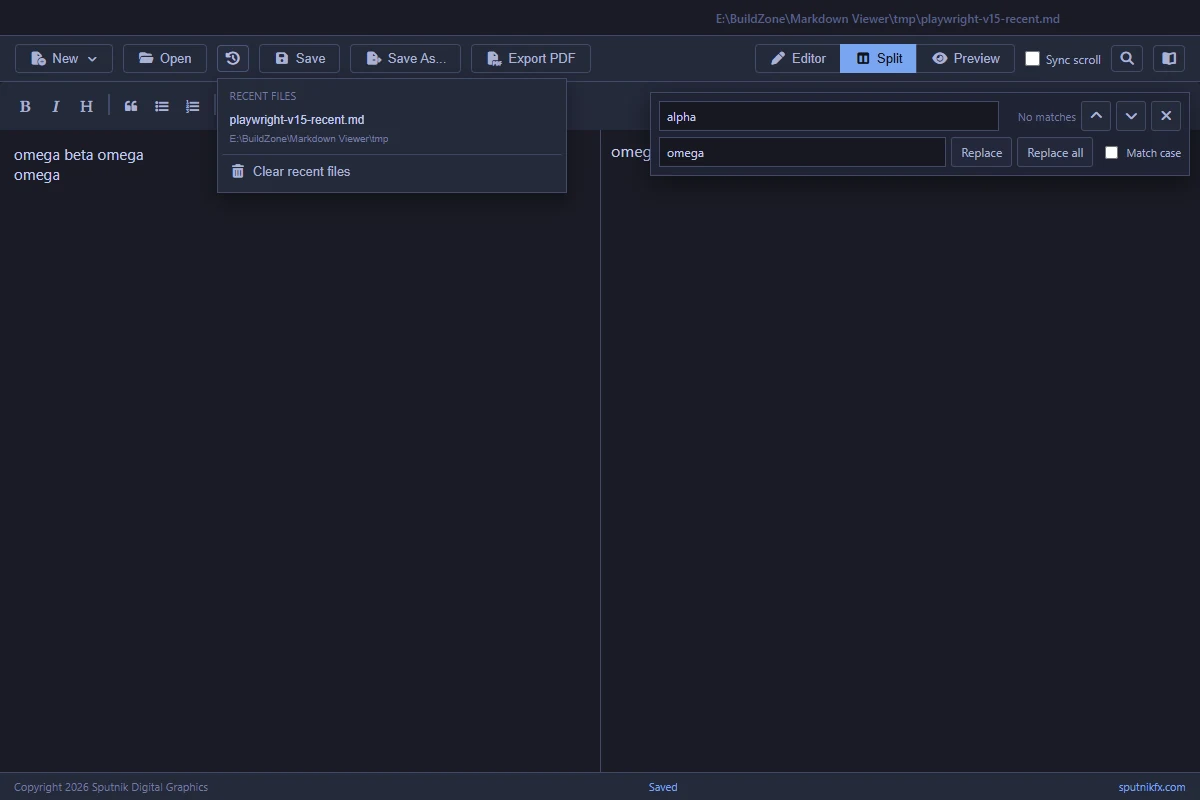
Task: Enable Sync scroll checkbox
Action: tap(1033, 59)
